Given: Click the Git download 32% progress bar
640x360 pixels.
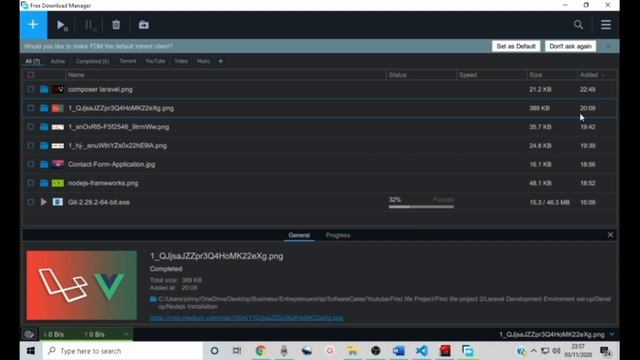Looking at the screenshot, I should click(x=421, y=207).
